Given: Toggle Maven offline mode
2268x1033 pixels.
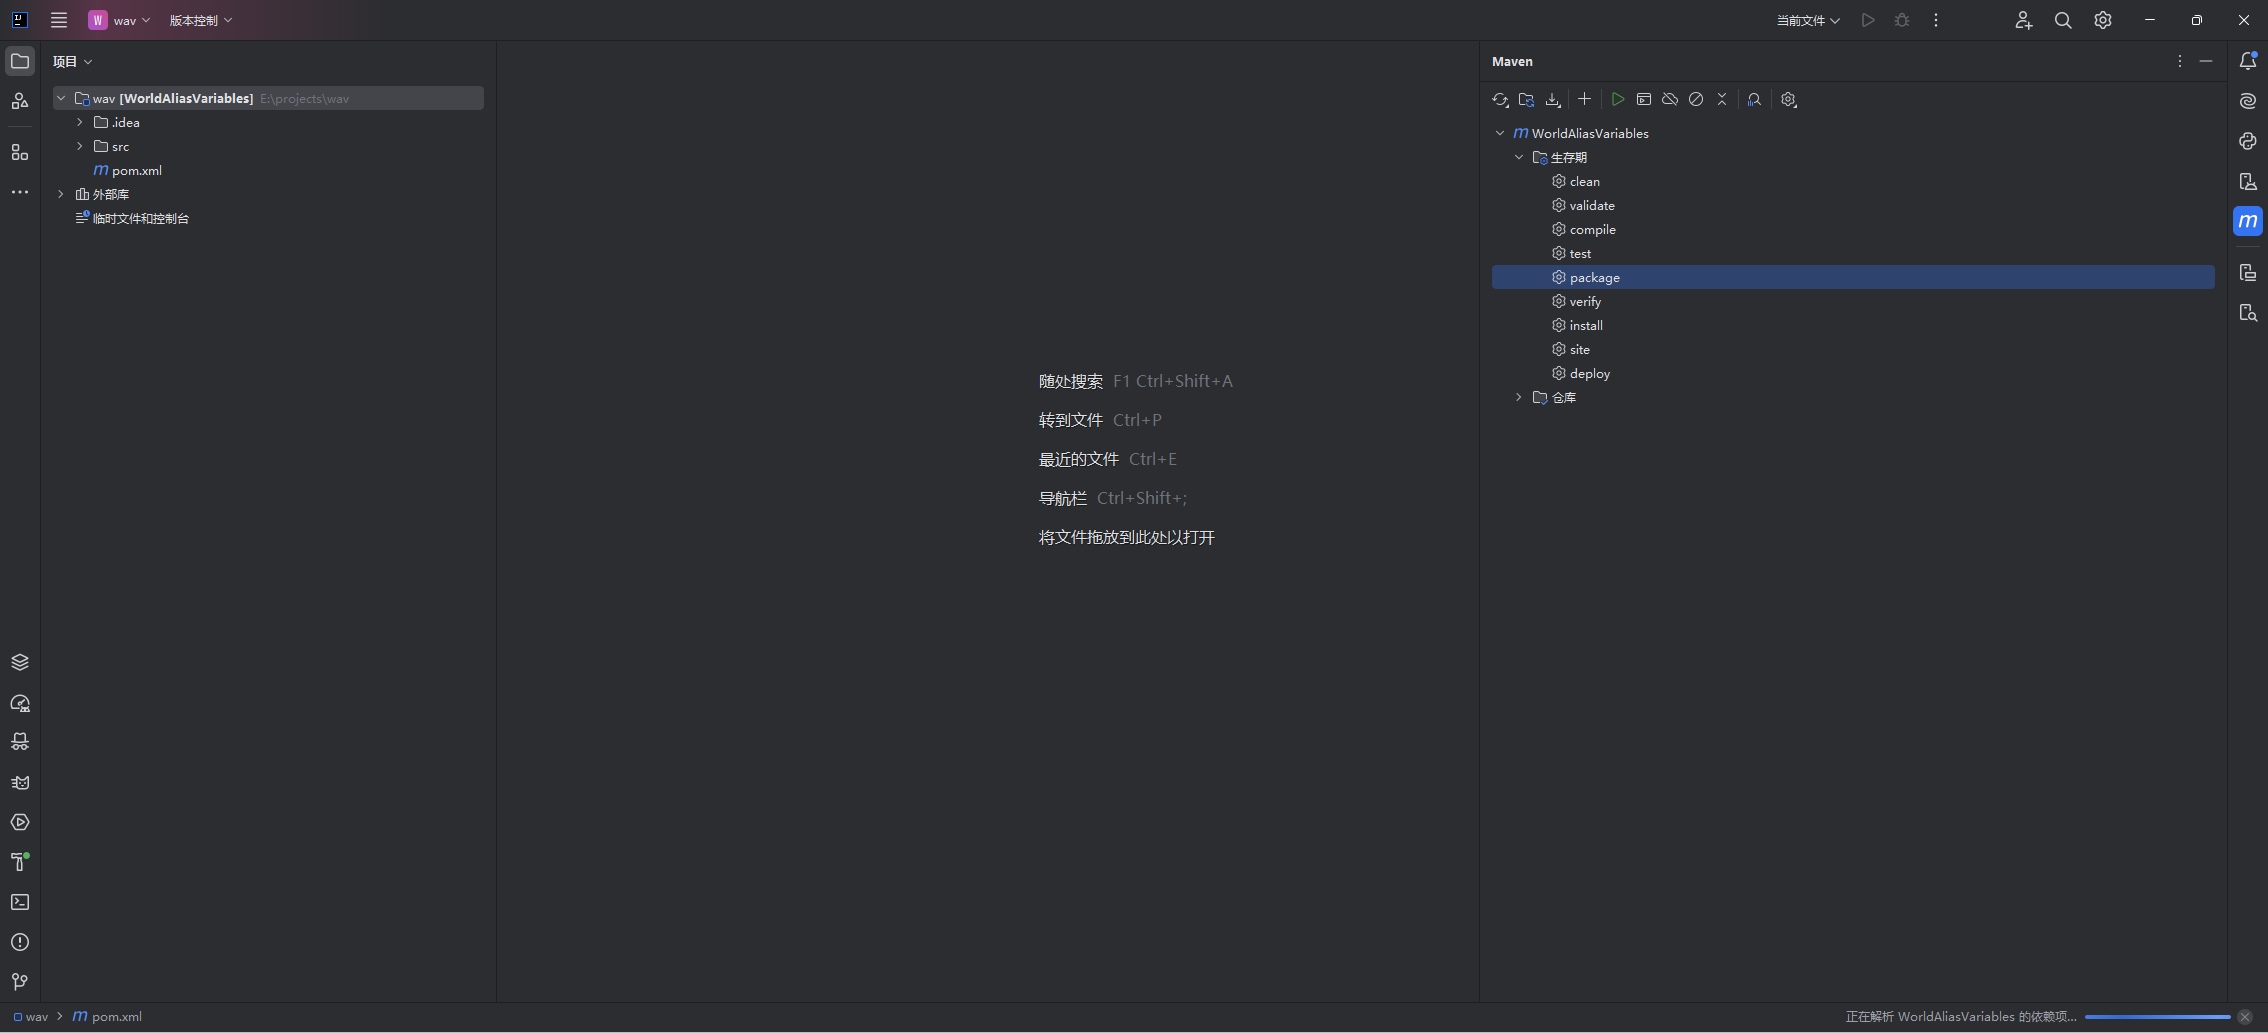Looking at the screenshot, I should (x=1670, y=100).
